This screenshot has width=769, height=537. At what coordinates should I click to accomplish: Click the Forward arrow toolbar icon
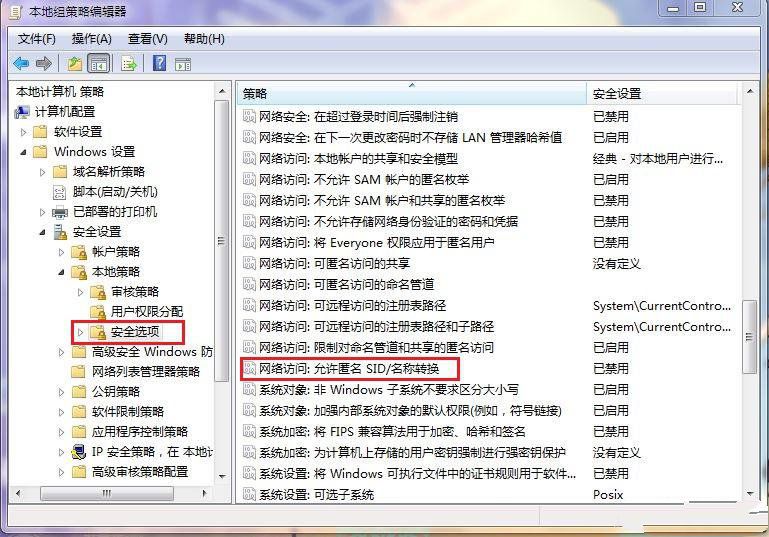coord(44,63)
